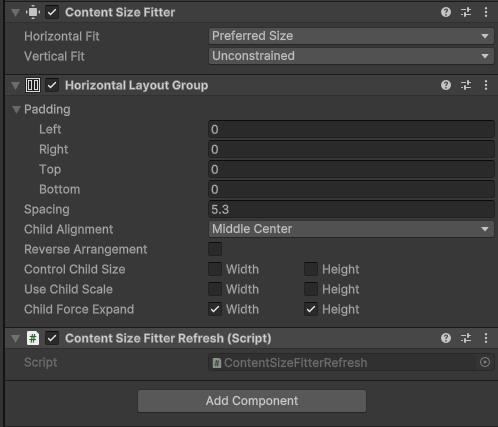Enable Reverse Arrangement checkbox
The image size is (498, 427).
(215, 249)
